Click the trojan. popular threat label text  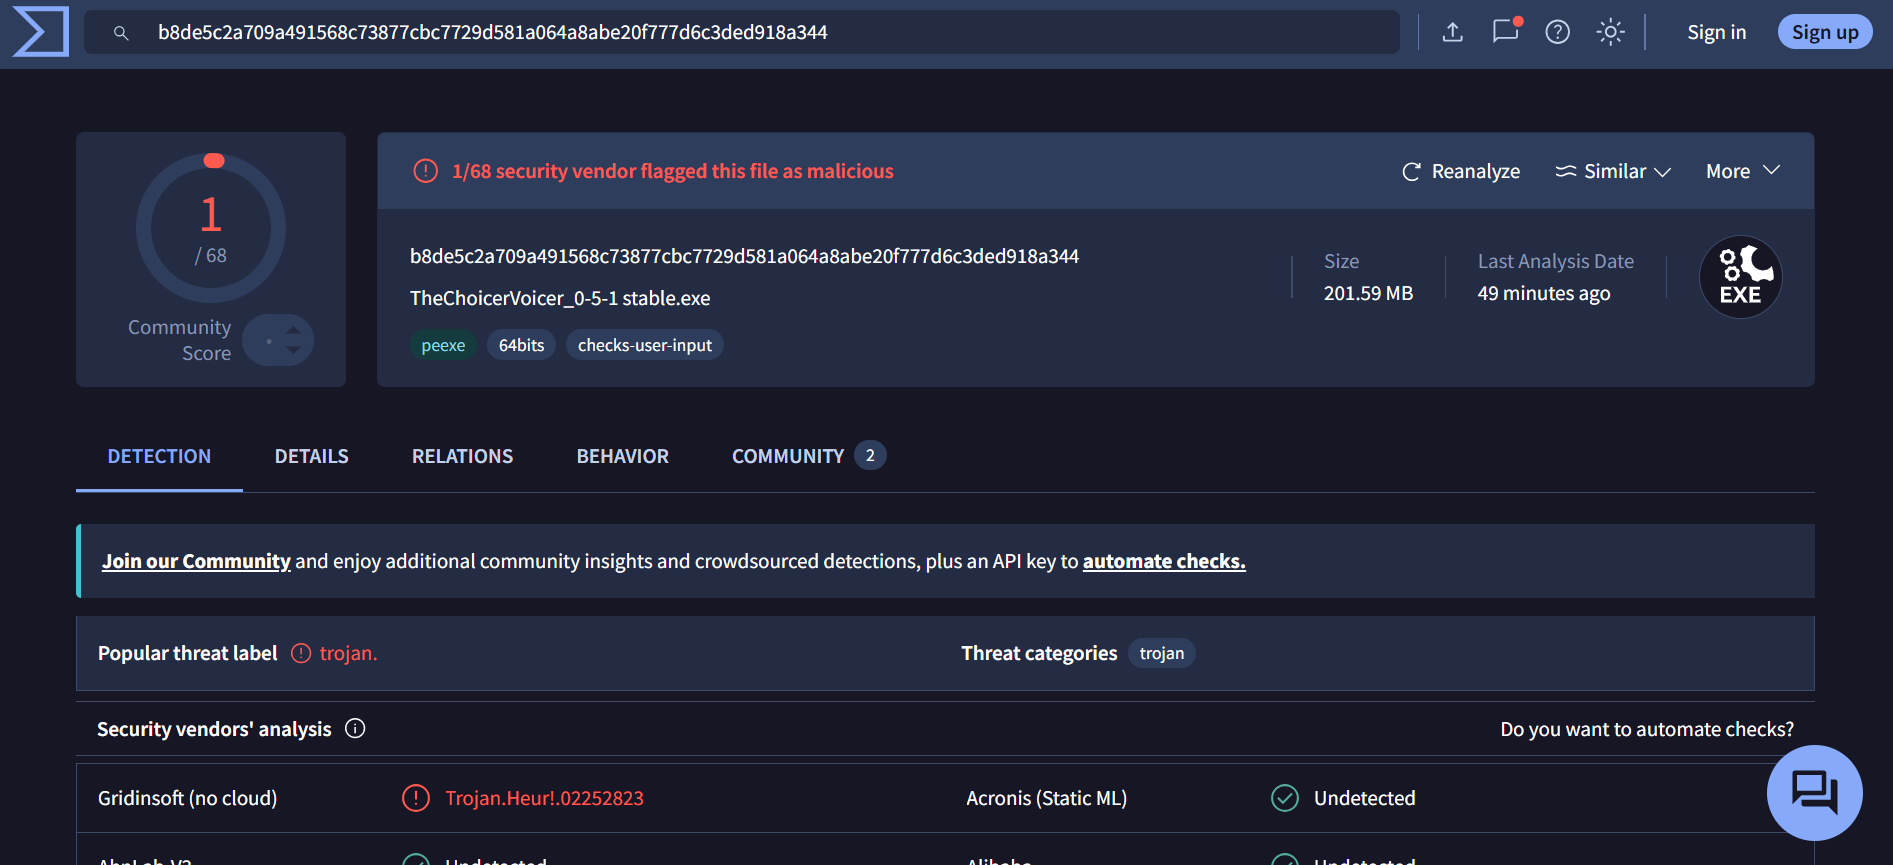pyautogui.click(x=348, y=653)
